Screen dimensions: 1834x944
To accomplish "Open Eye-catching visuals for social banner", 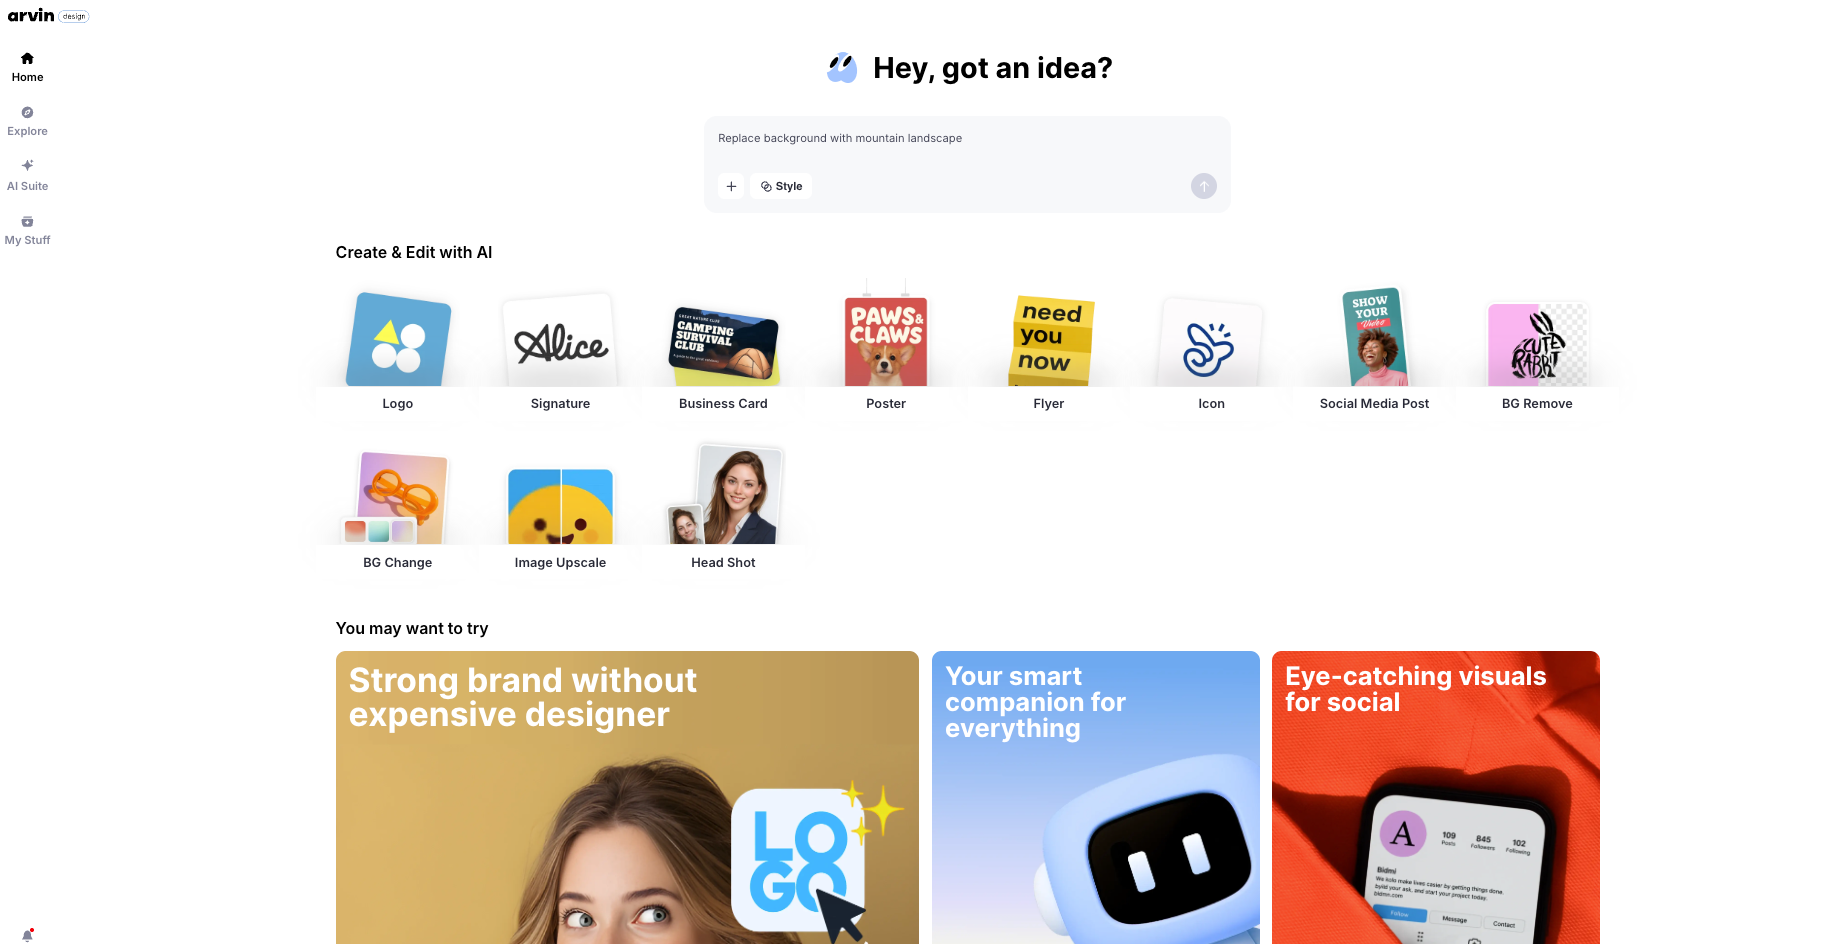I will coord(1435,797).
